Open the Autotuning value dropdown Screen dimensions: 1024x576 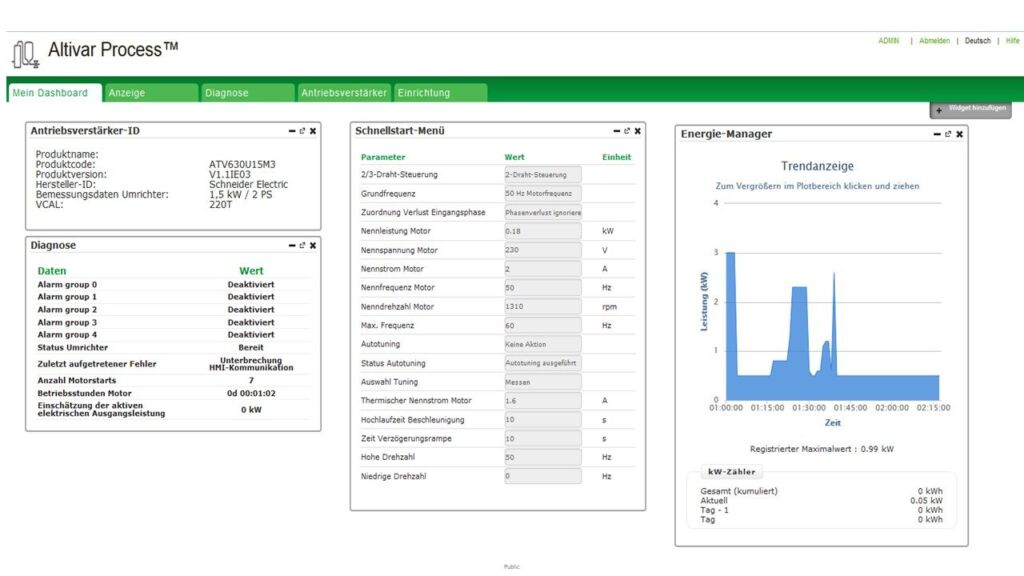(542, 344)
